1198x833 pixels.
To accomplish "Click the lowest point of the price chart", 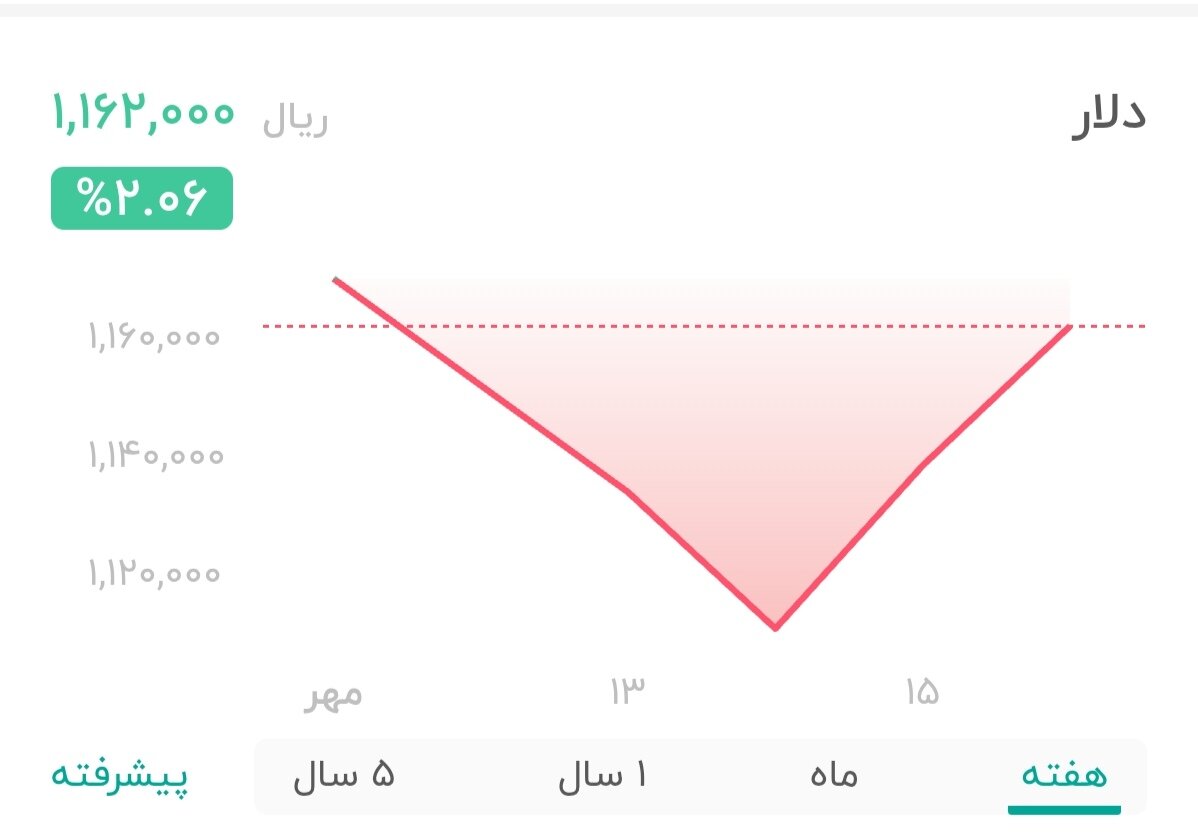I will pos(775,627).
